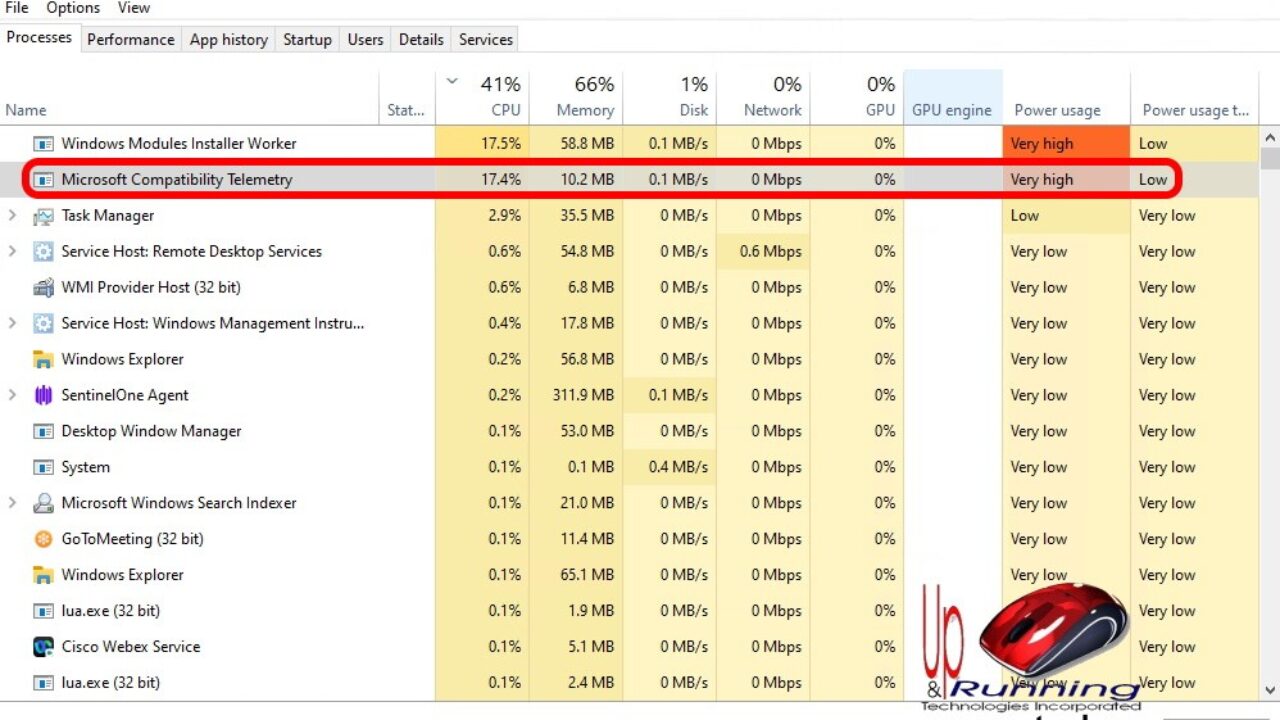Click the Microsoft Windows Search Indexer icon
Viewport: 1280px width, 720px height.
tap(43, 503)
